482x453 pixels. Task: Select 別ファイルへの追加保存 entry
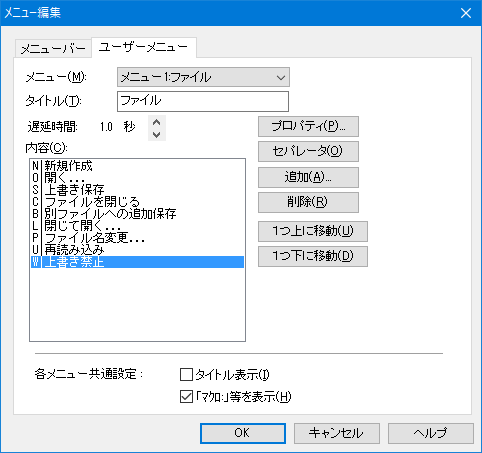click(137, 214)
